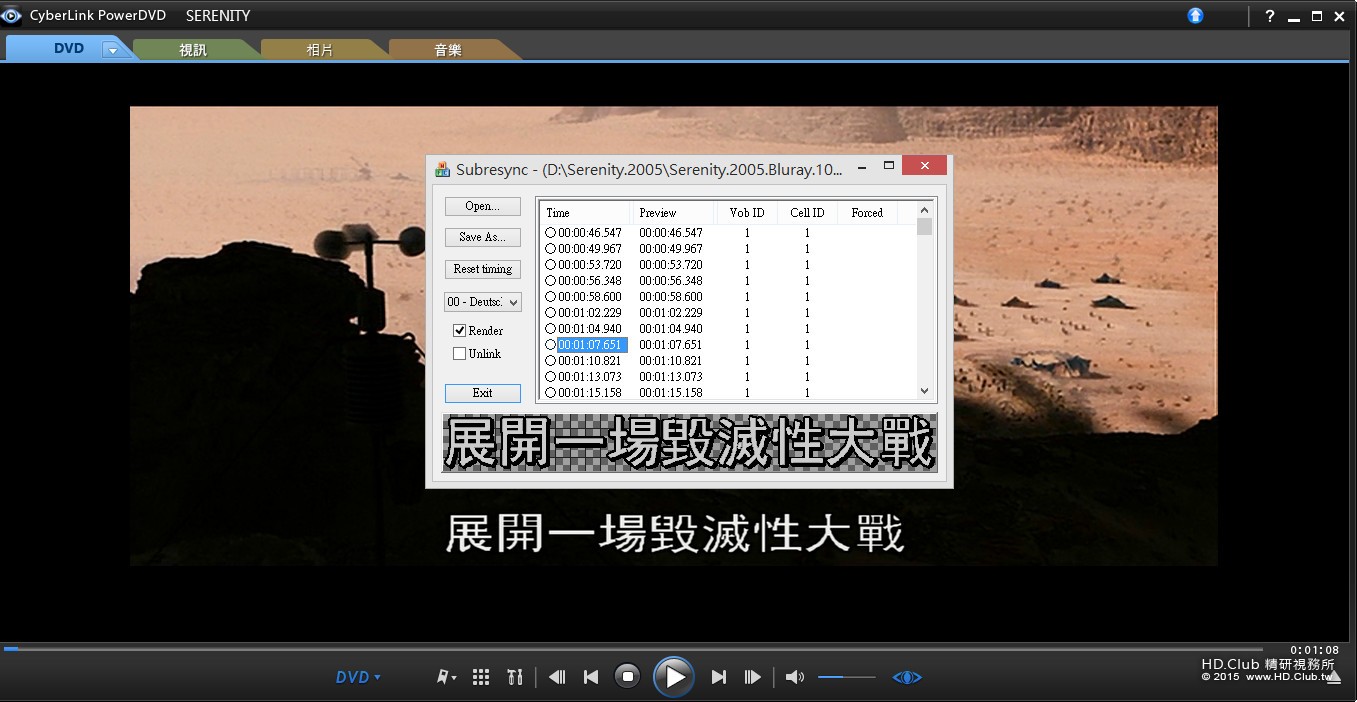Click the Time column header
1357x702 pixels.
click(x=585, y=213)
